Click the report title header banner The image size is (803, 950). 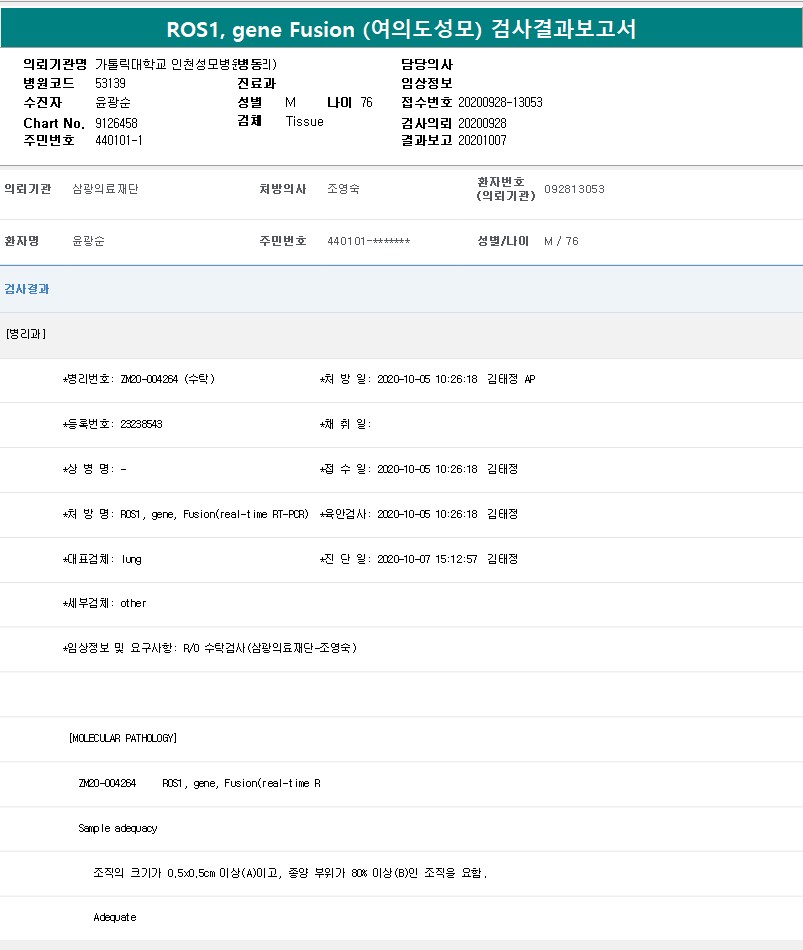pos(401,29)
